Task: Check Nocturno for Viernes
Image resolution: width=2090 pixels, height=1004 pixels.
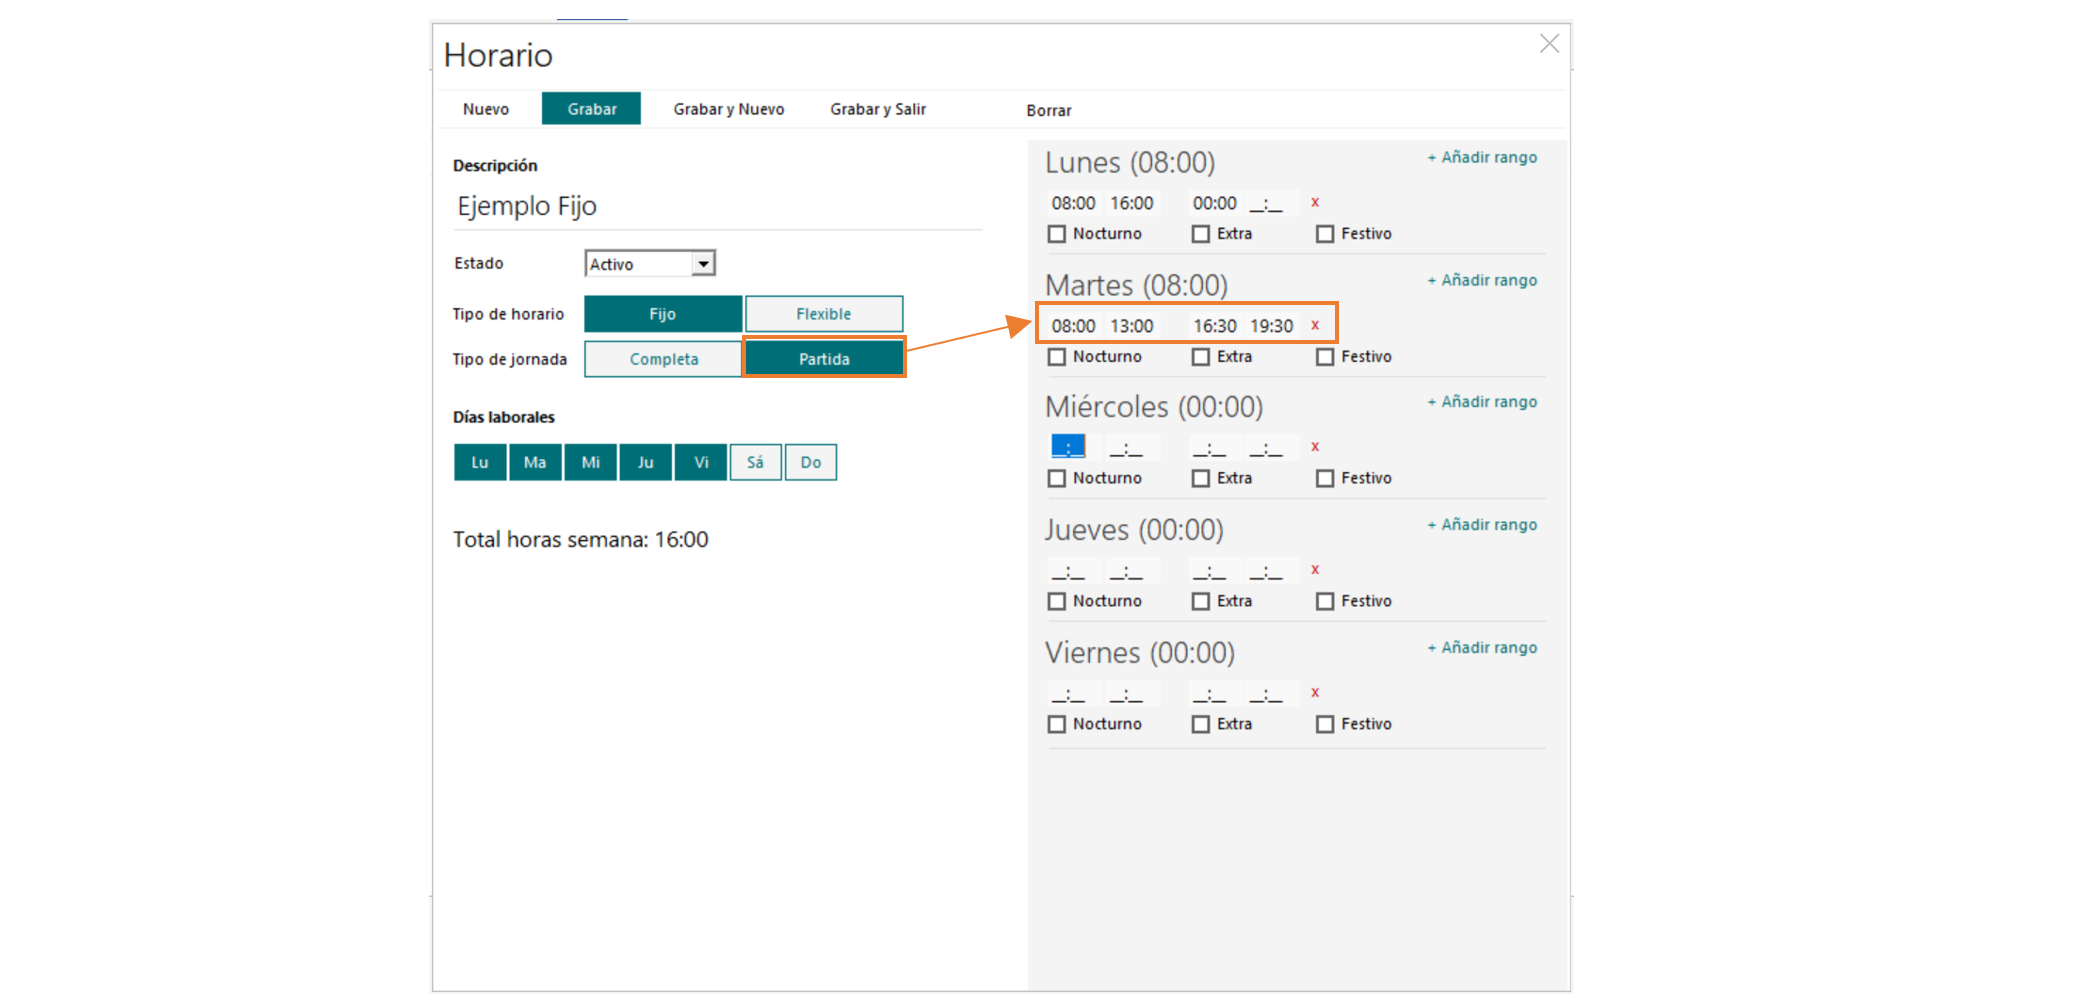Action: tap(1057, 725)
